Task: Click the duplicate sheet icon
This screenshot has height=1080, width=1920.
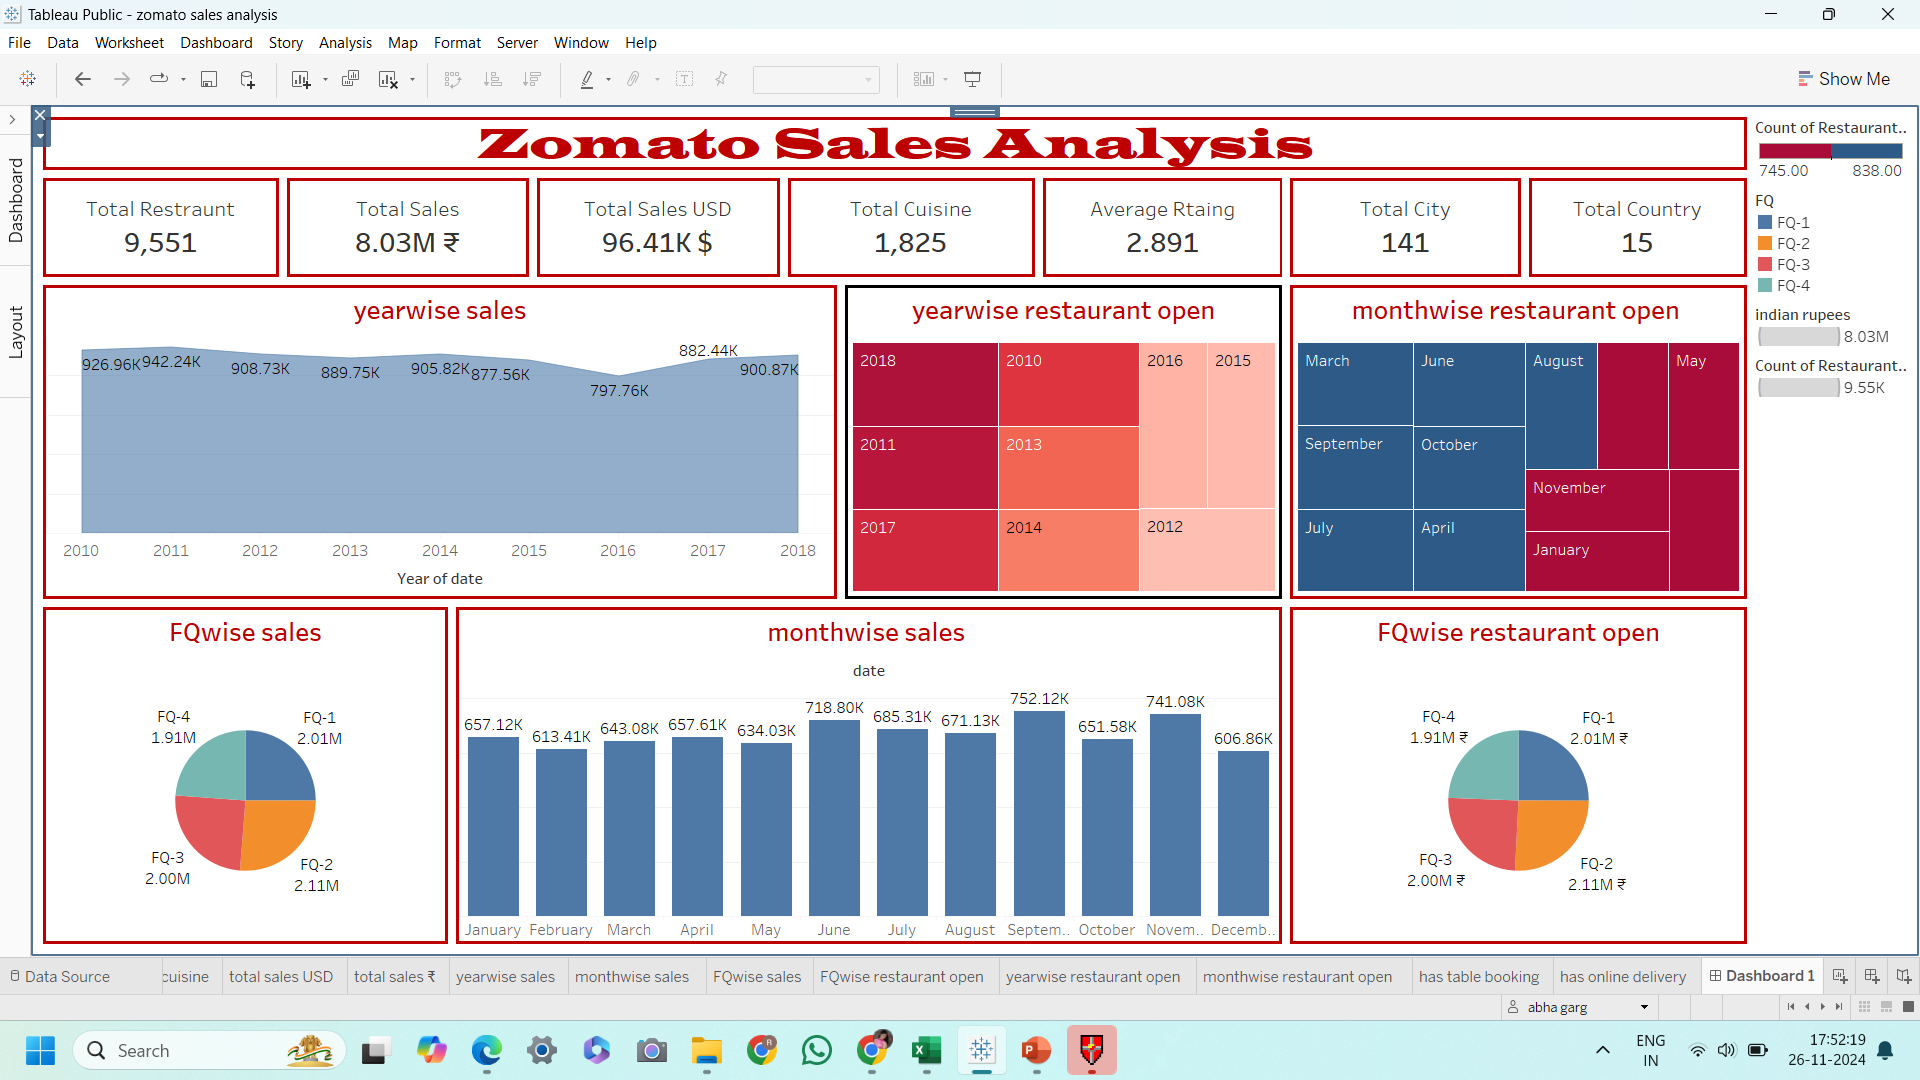Action: (350, 79)
